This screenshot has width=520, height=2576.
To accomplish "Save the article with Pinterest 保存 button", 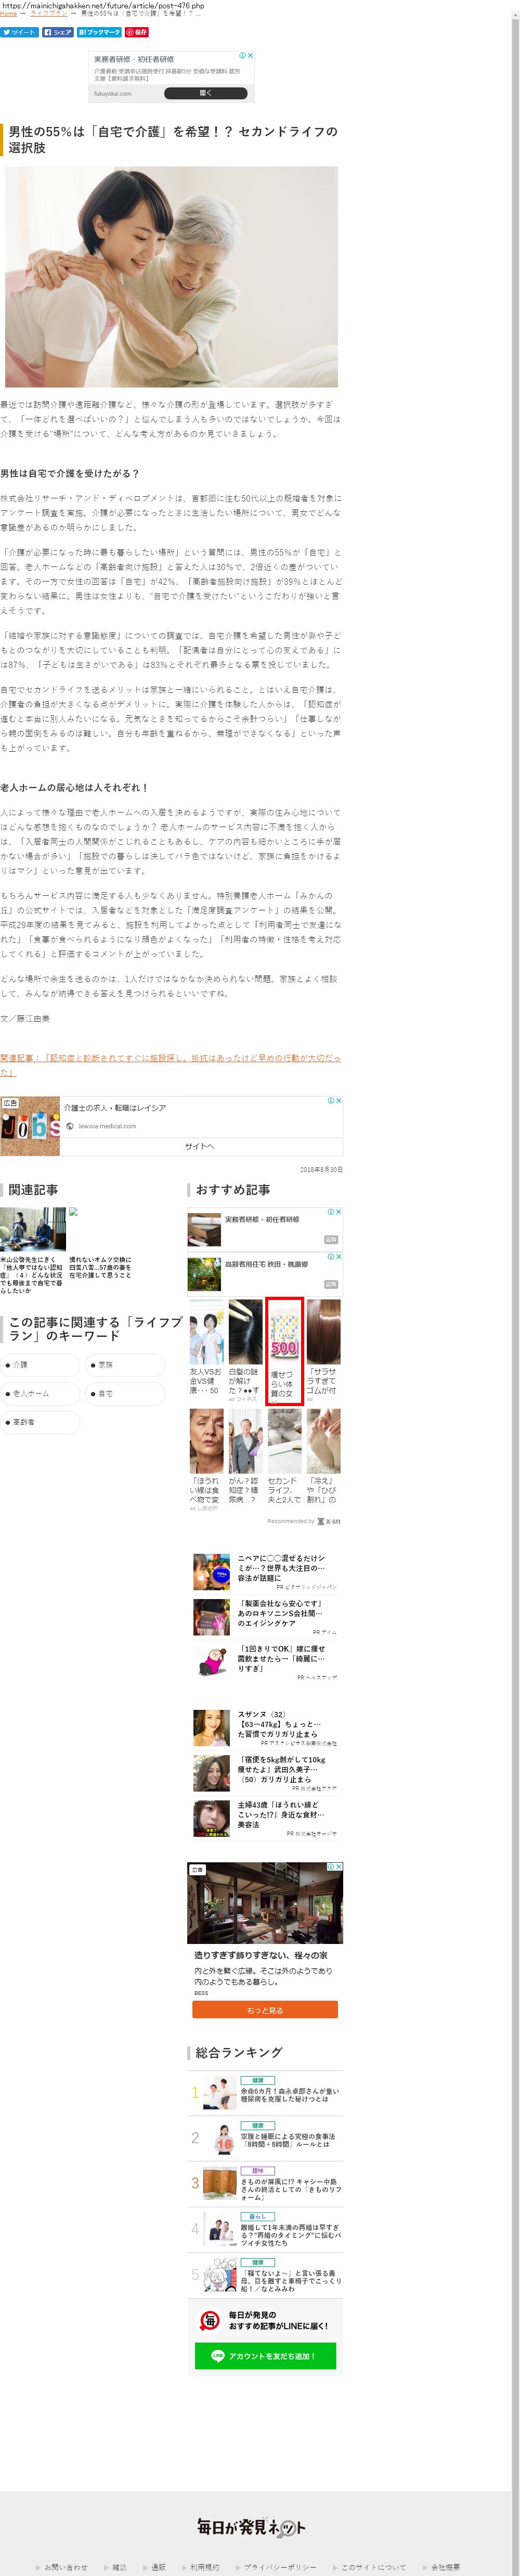I will coord(136,32).
